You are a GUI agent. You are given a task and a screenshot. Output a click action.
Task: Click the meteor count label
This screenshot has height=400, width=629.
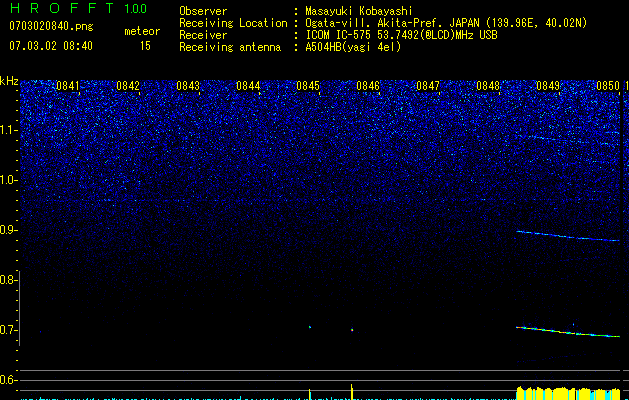(x=142, y=31)
